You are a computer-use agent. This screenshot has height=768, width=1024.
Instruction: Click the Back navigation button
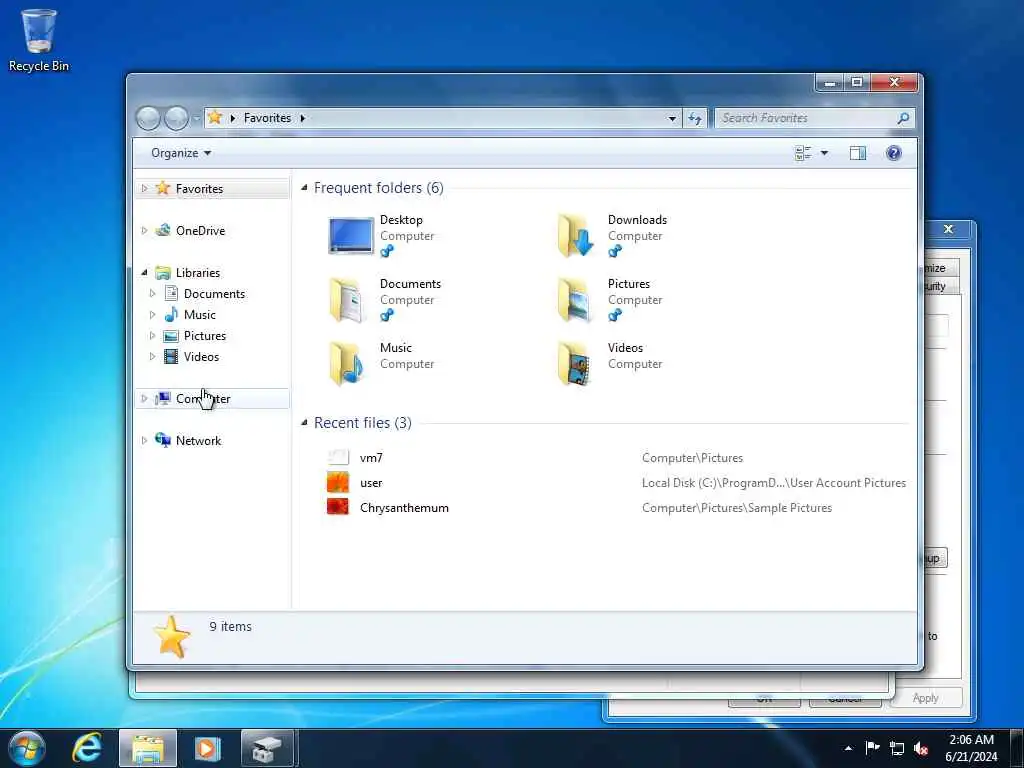(148, 118)
